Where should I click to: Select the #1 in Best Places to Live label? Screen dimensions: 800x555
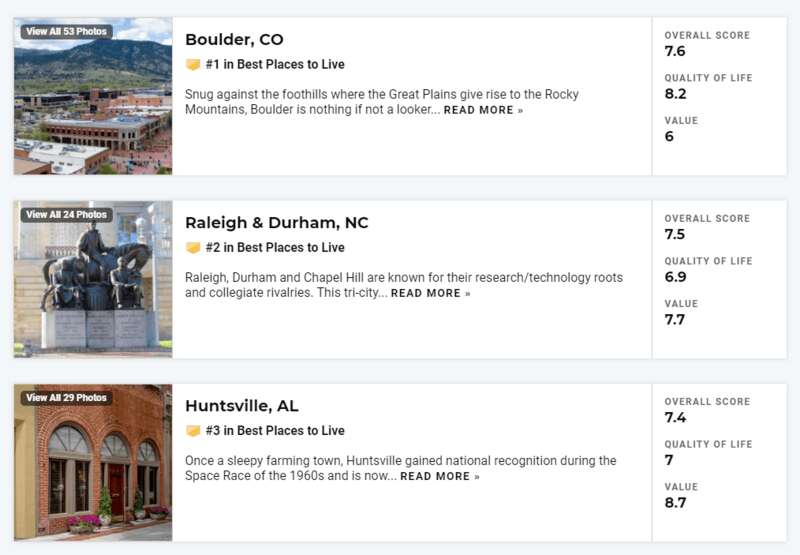pos(275,64)
